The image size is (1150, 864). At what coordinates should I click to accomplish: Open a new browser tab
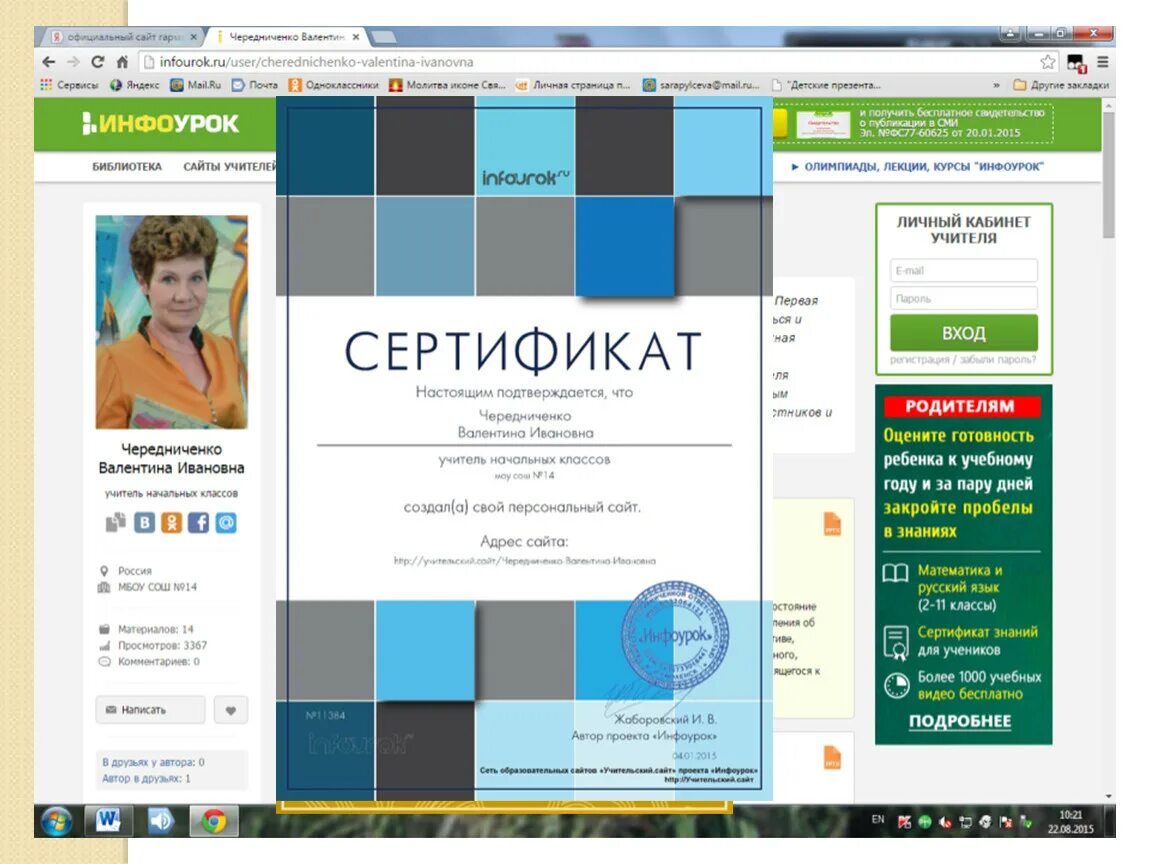click(384, 37)
